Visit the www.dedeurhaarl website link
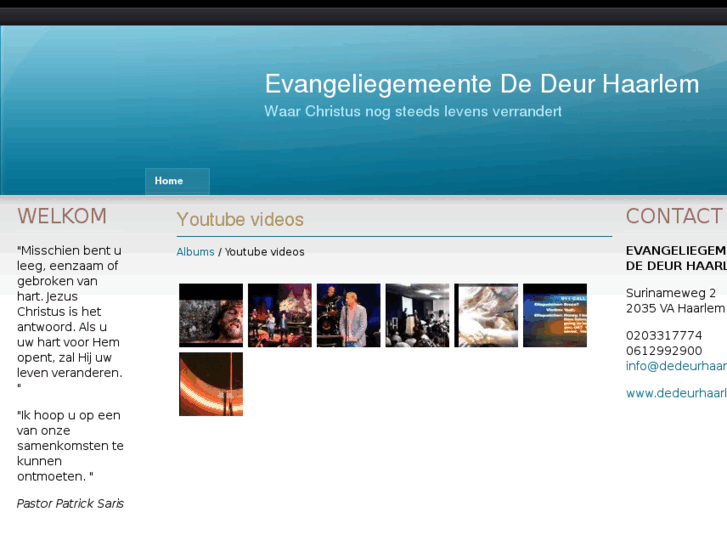The height and width of the screenshot is (545, 727). (676, 393)
